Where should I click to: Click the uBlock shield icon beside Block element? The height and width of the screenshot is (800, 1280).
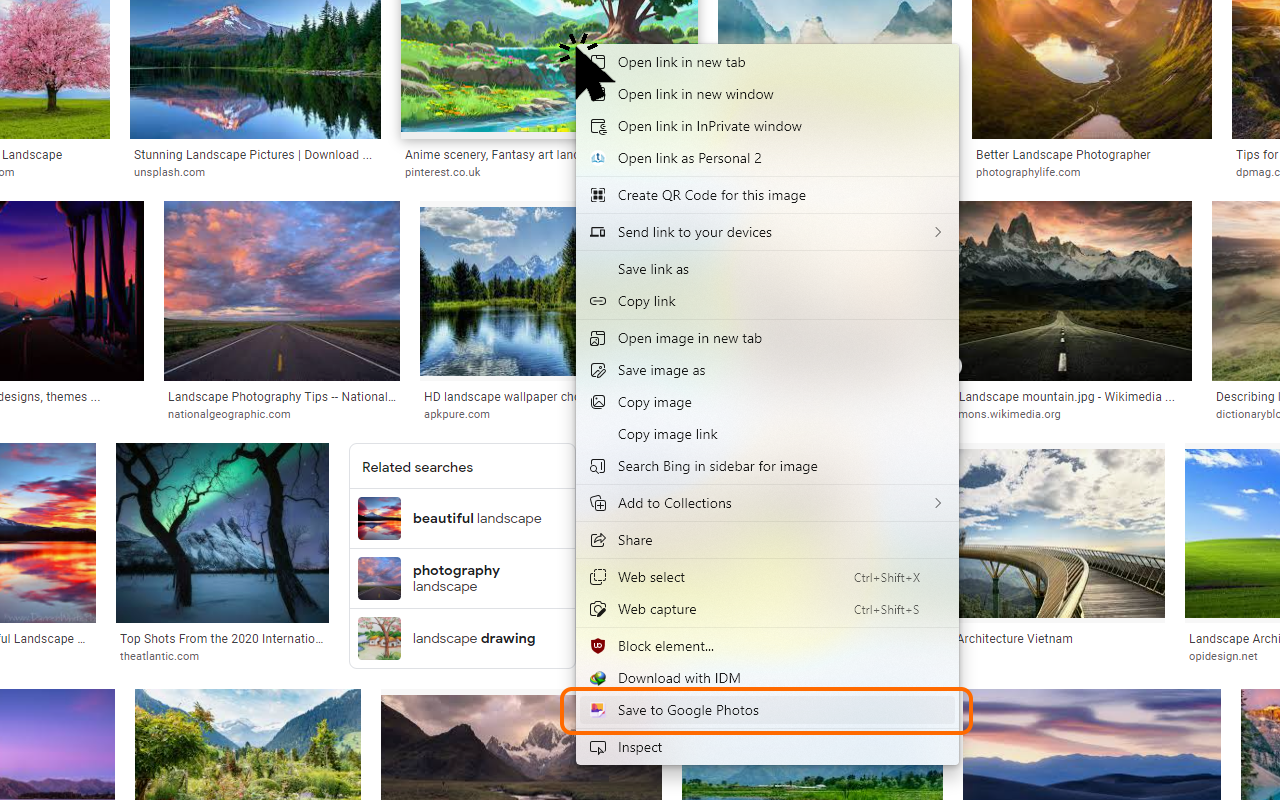coord(598,646)
